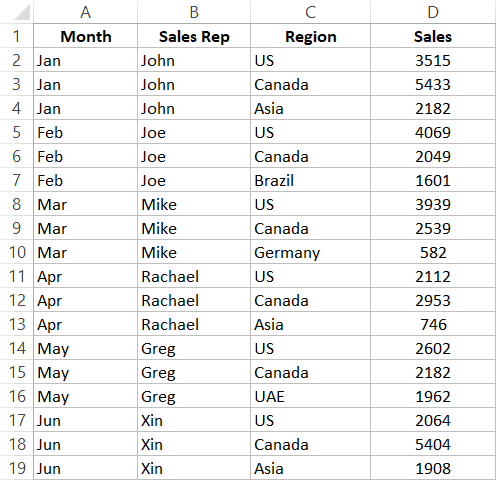Select column C header
This screenshot has height=480, width=496.
[310, 12]
